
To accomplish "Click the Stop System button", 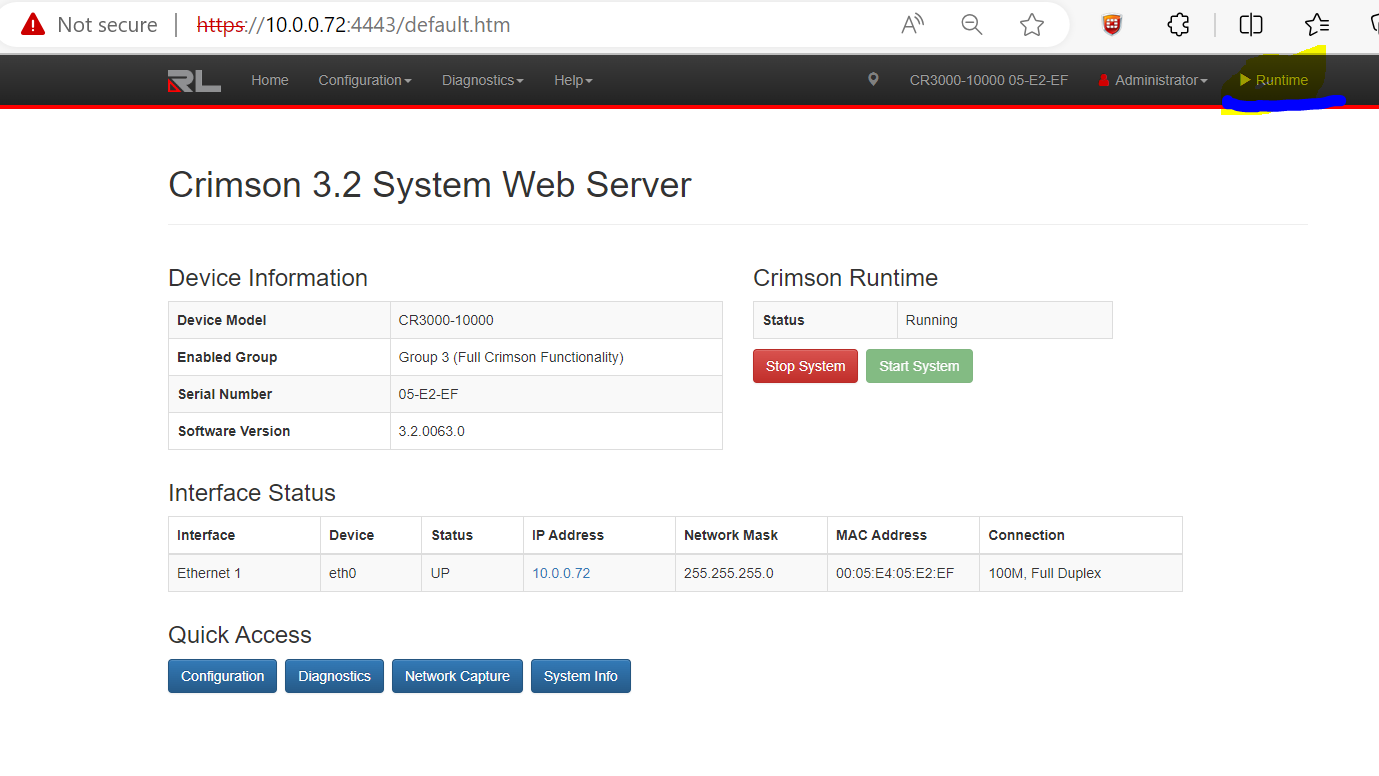I will (805, 366).
